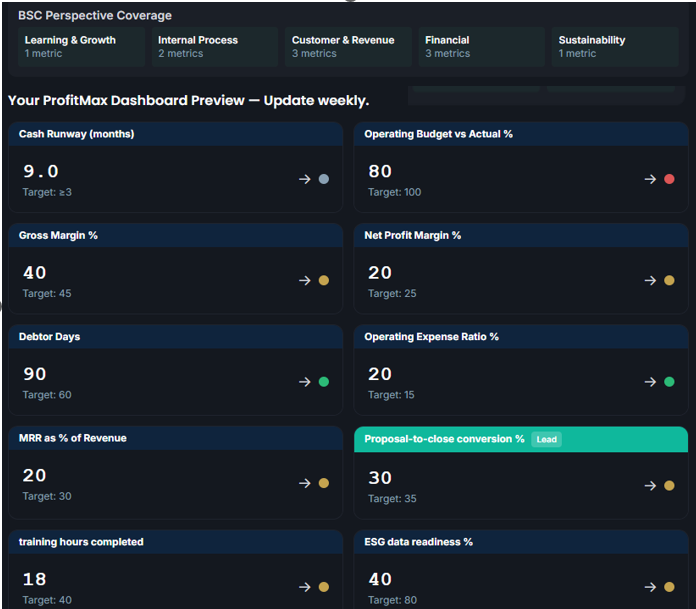Click the training hours value 18
Viewport: 696px width, 609px height.
point(35,579)
